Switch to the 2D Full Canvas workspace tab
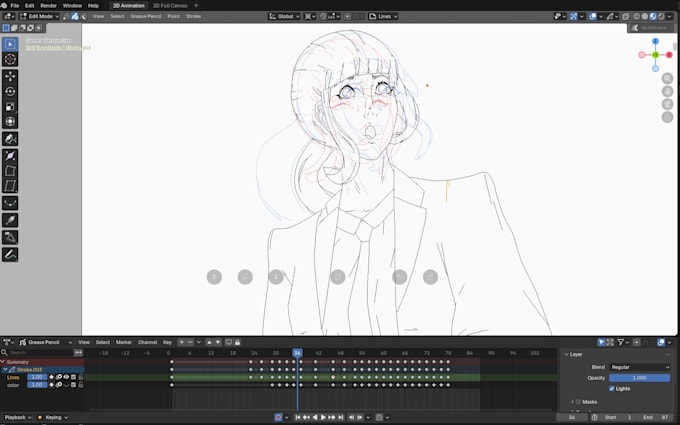The width and height of the screenshot is (680, 425). pos(170,6)
